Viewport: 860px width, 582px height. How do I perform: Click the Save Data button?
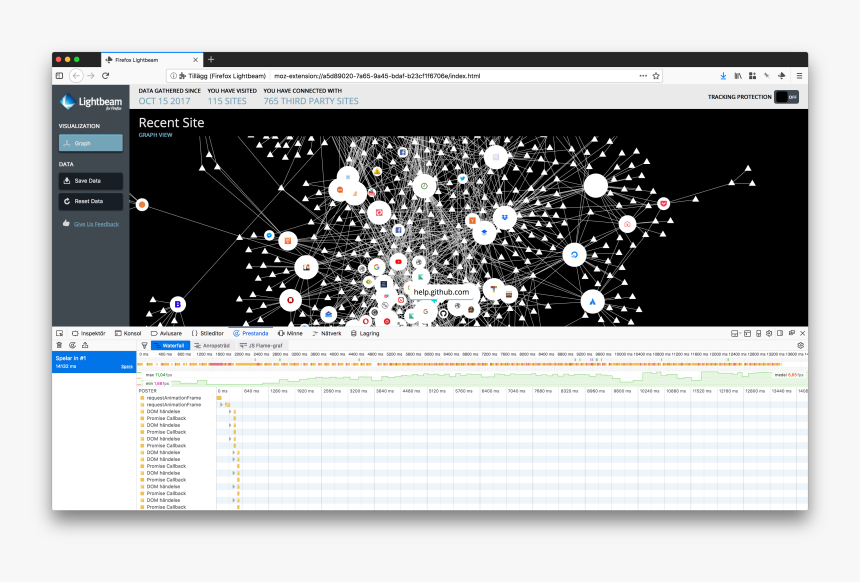[x=90, y=180]
